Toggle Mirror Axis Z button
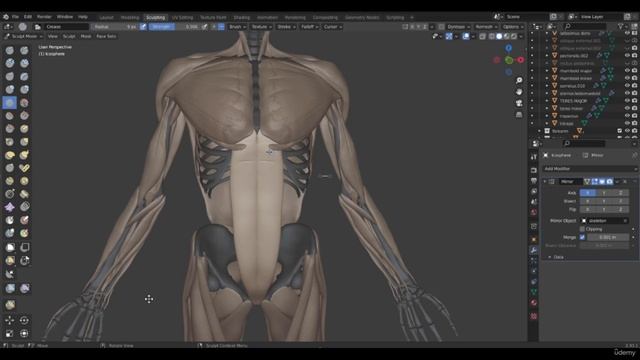 [x=620, y=193]
